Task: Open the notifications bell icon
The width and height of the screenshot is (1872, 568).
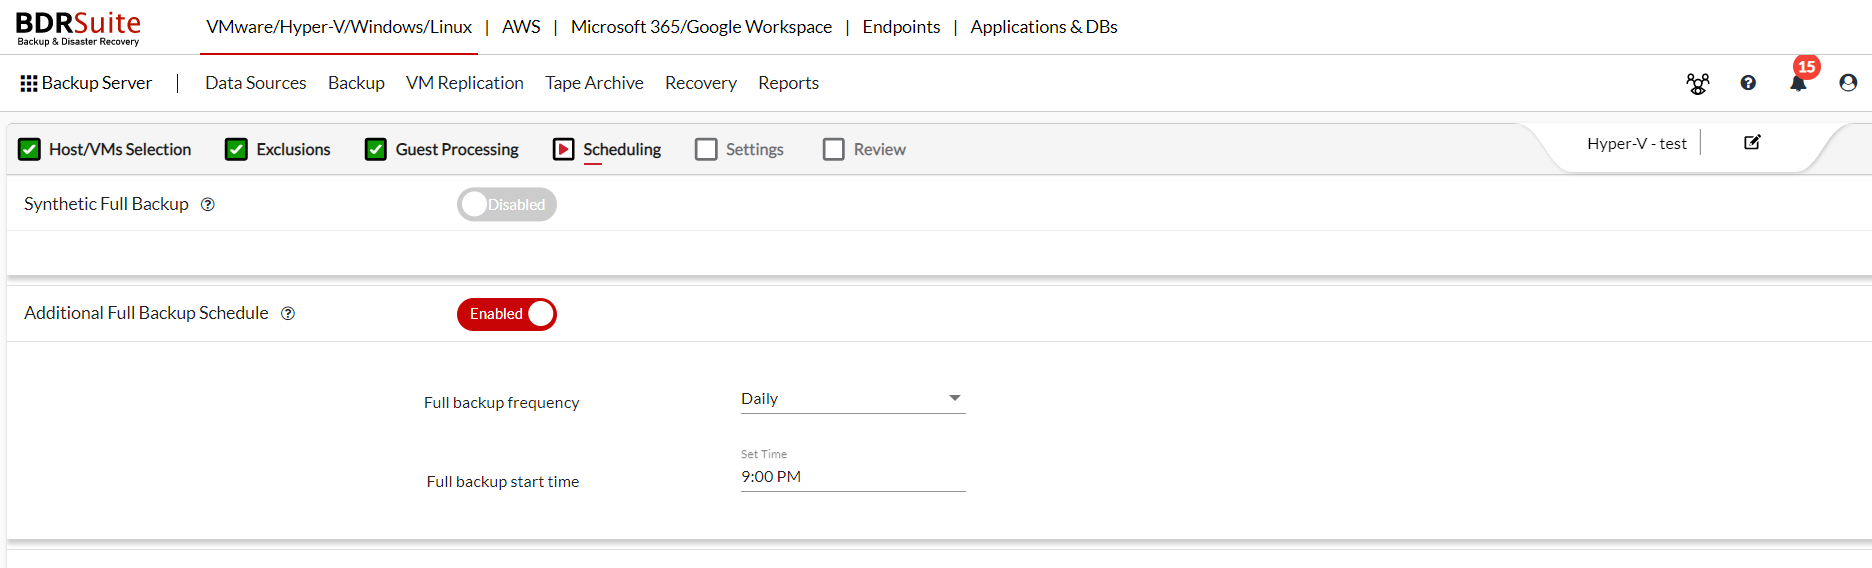Action: (1798, 83)
